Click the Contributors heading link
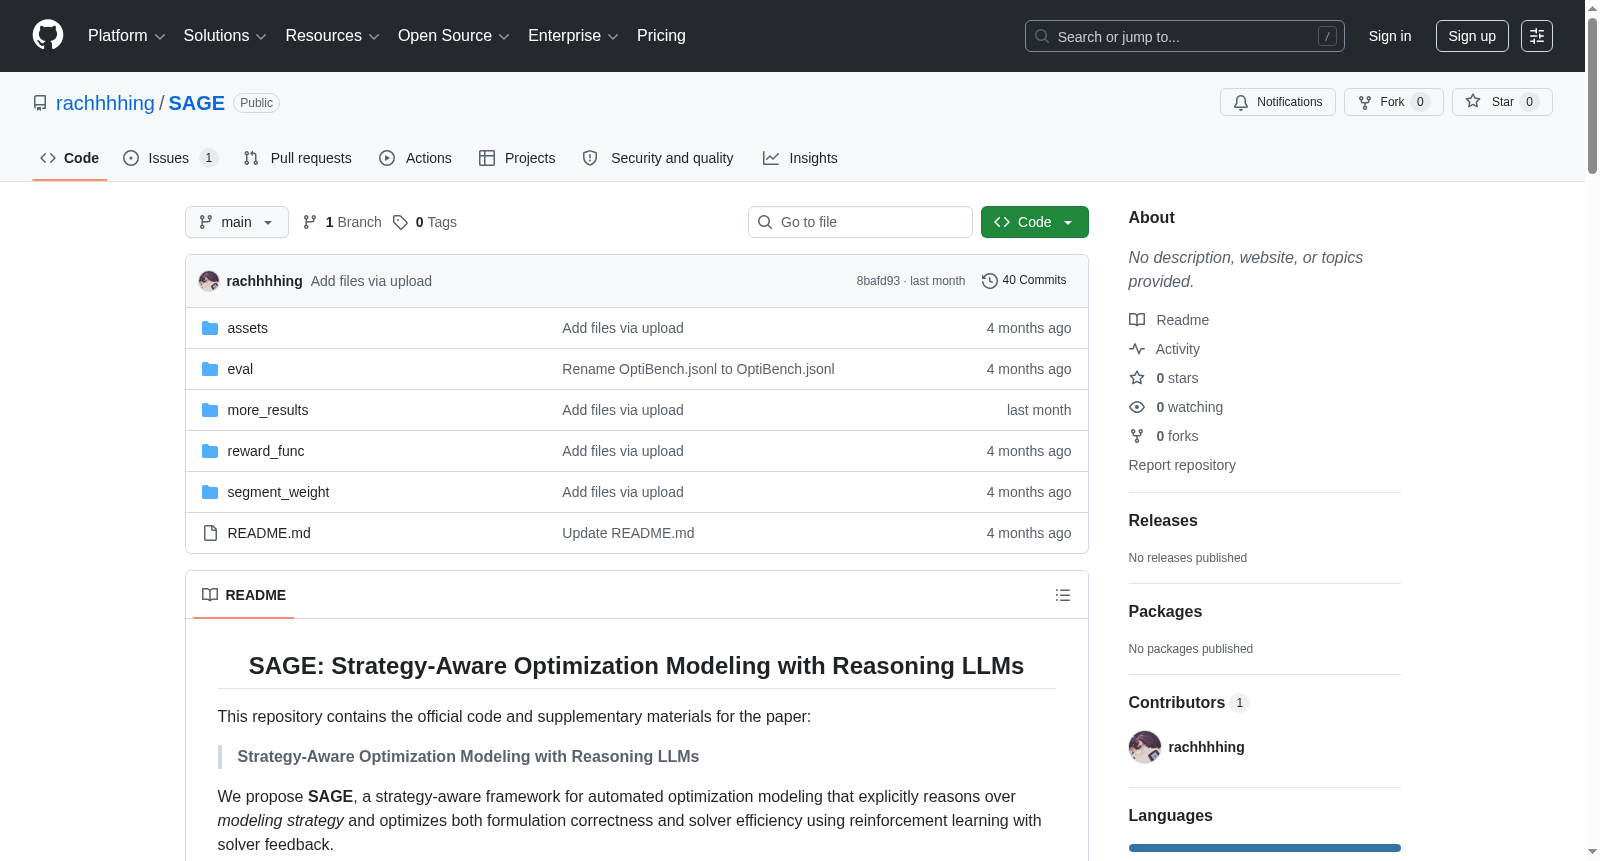This screenshot has width=1600, height=861. tap(1188, 702)
